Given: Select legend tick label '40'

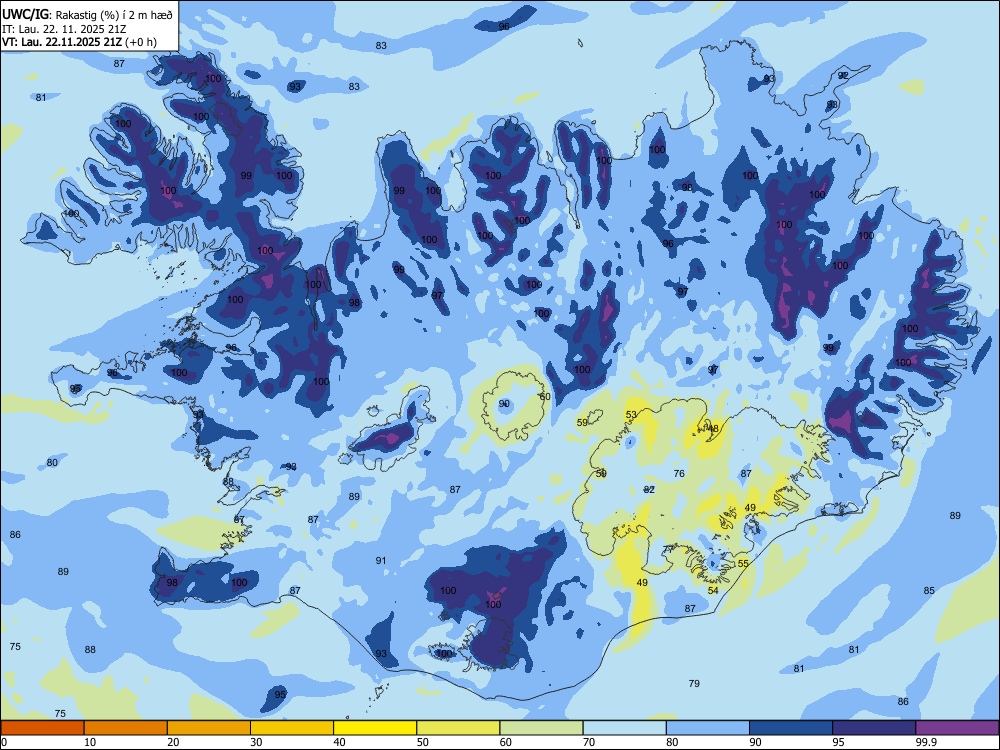Looking at the screenshot, I should 339,742.
